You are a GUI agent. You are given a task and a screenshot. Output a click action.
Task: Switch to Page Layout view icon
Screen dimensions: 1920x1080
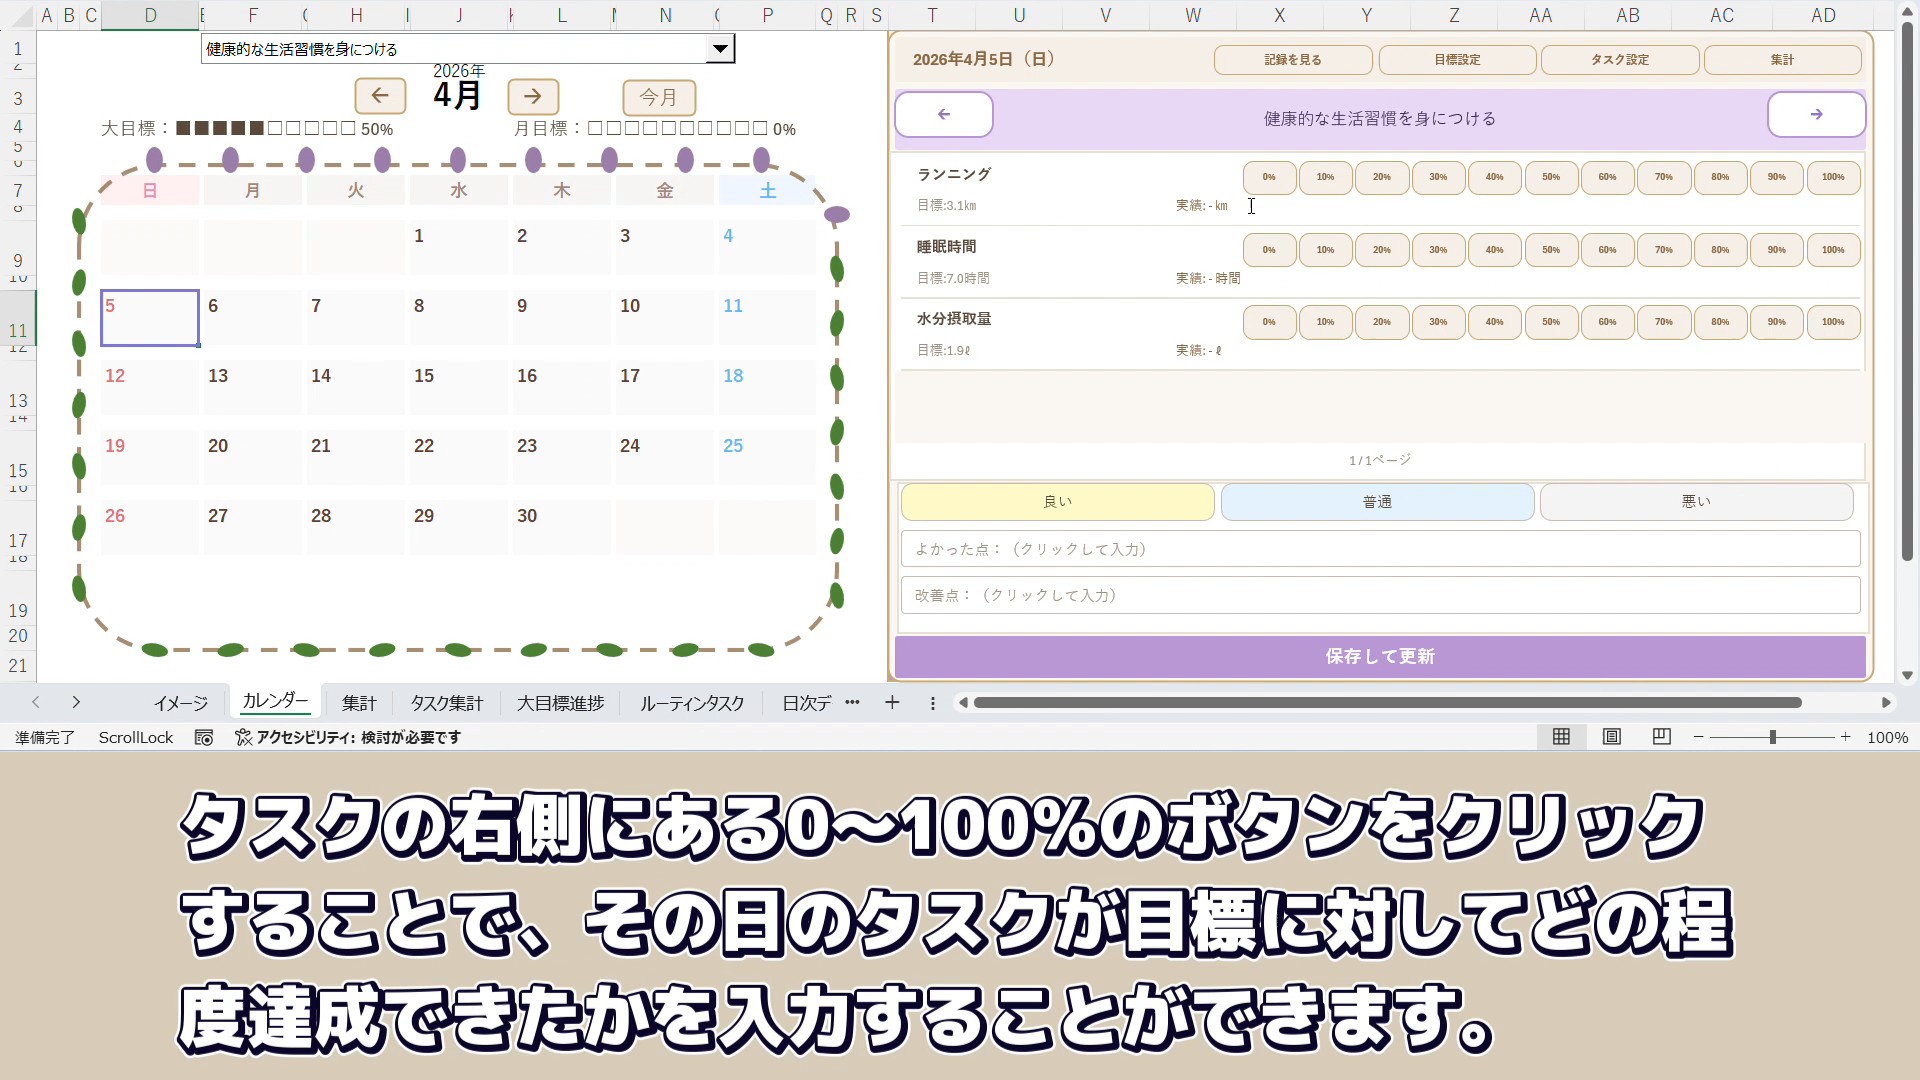(x=1611, y=737)
